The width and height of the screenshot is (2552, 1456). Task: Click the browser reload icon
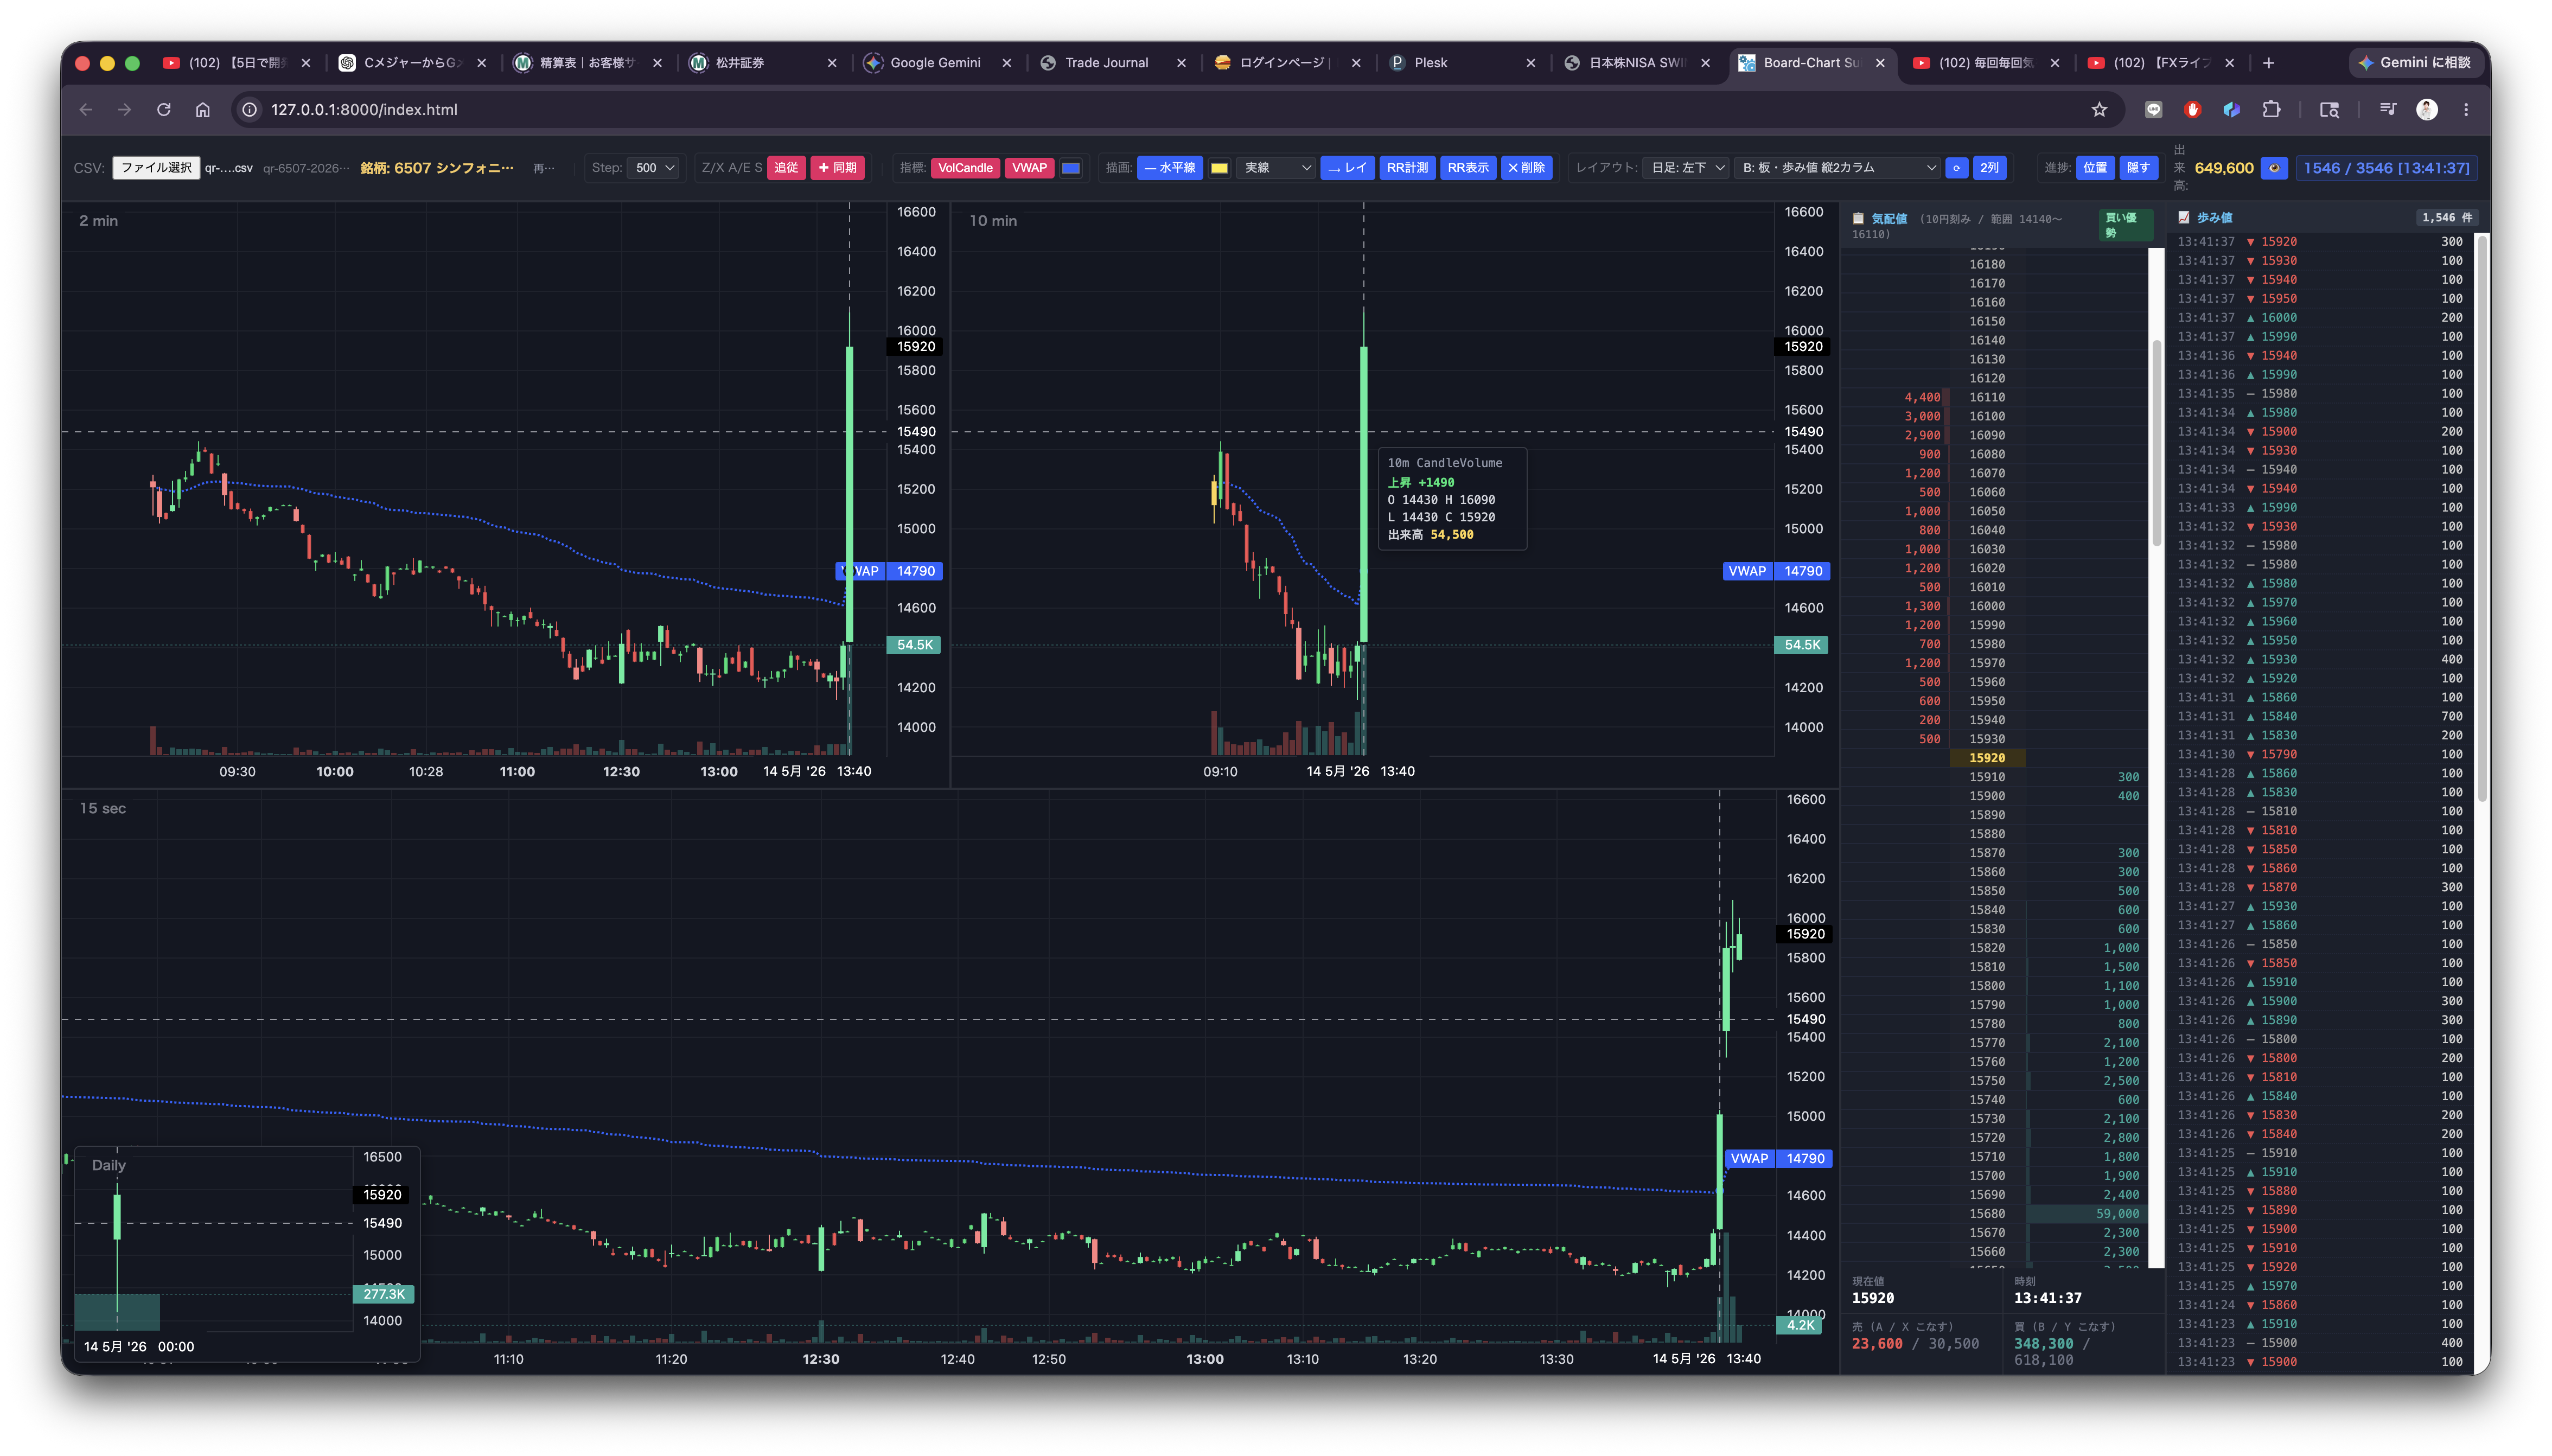tap(164, 110)
